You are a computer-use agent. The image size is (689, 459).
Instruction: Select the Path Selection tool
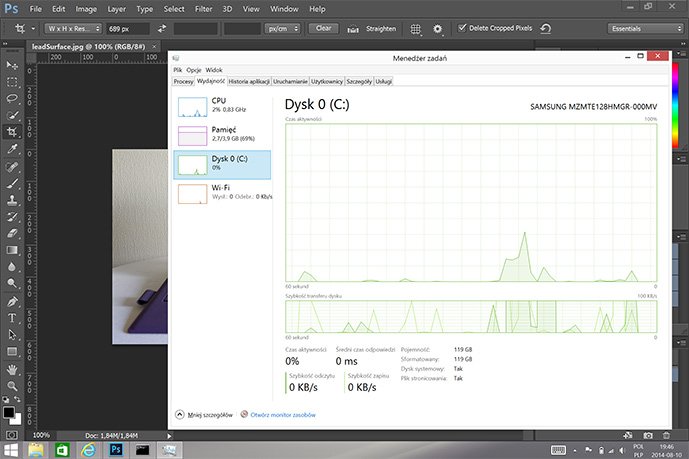pos(12,335)
